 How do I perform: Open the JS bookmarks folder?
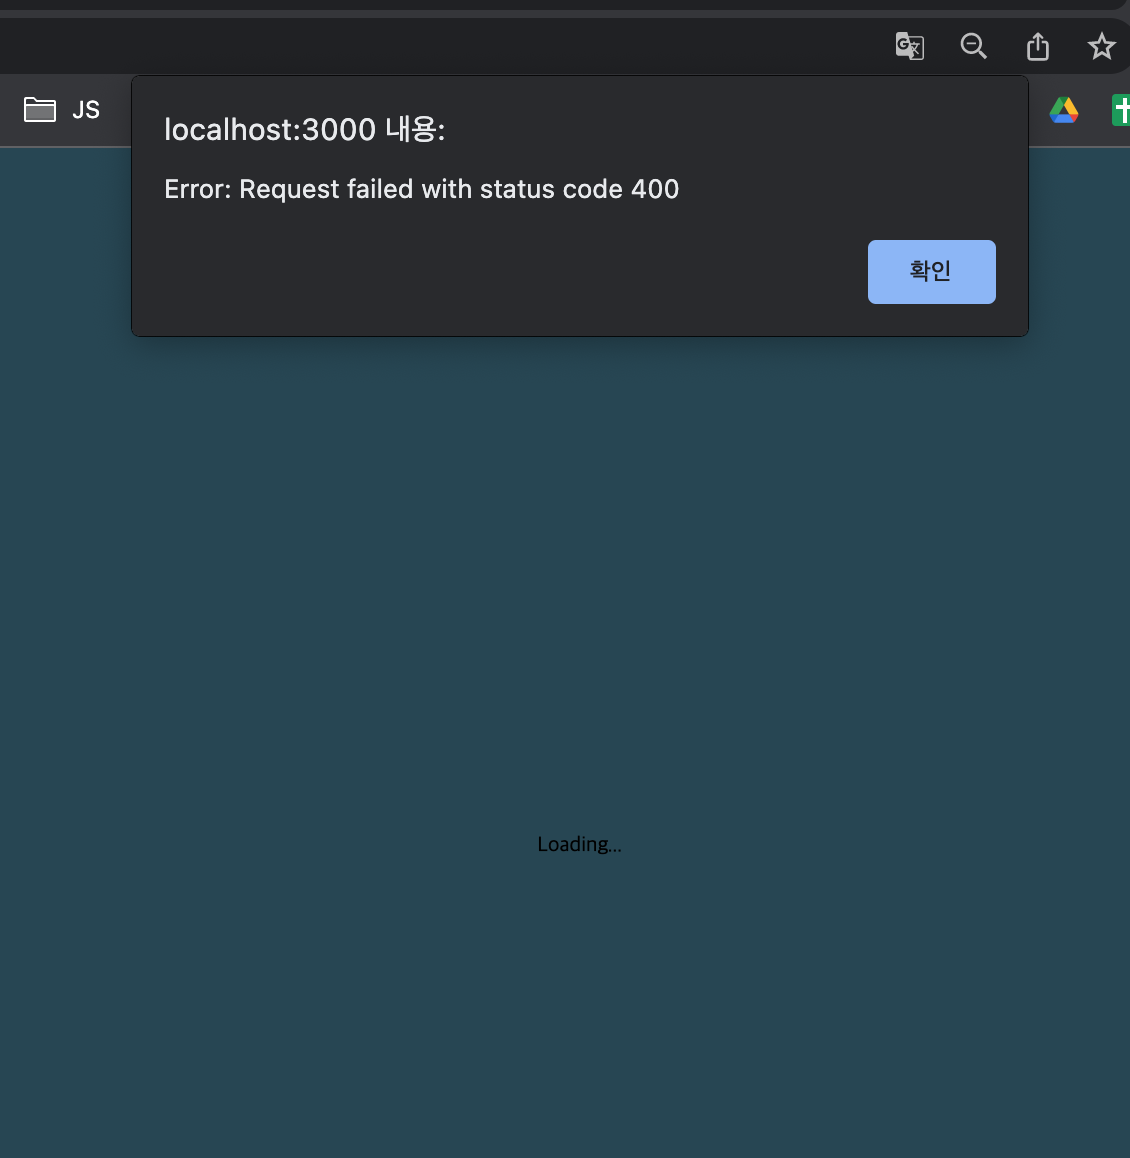(x=62, y=110)
